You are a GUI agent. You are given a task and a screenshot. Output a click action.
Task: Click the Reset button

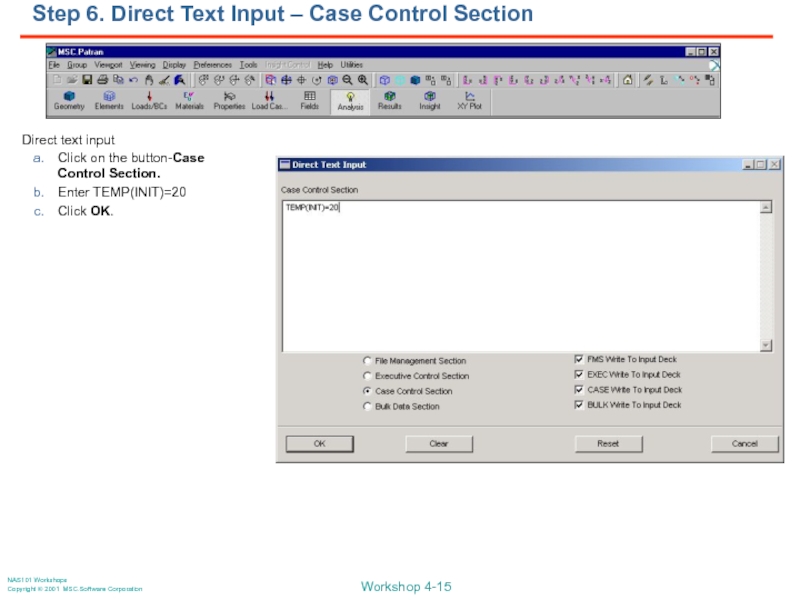coord(608,444)
